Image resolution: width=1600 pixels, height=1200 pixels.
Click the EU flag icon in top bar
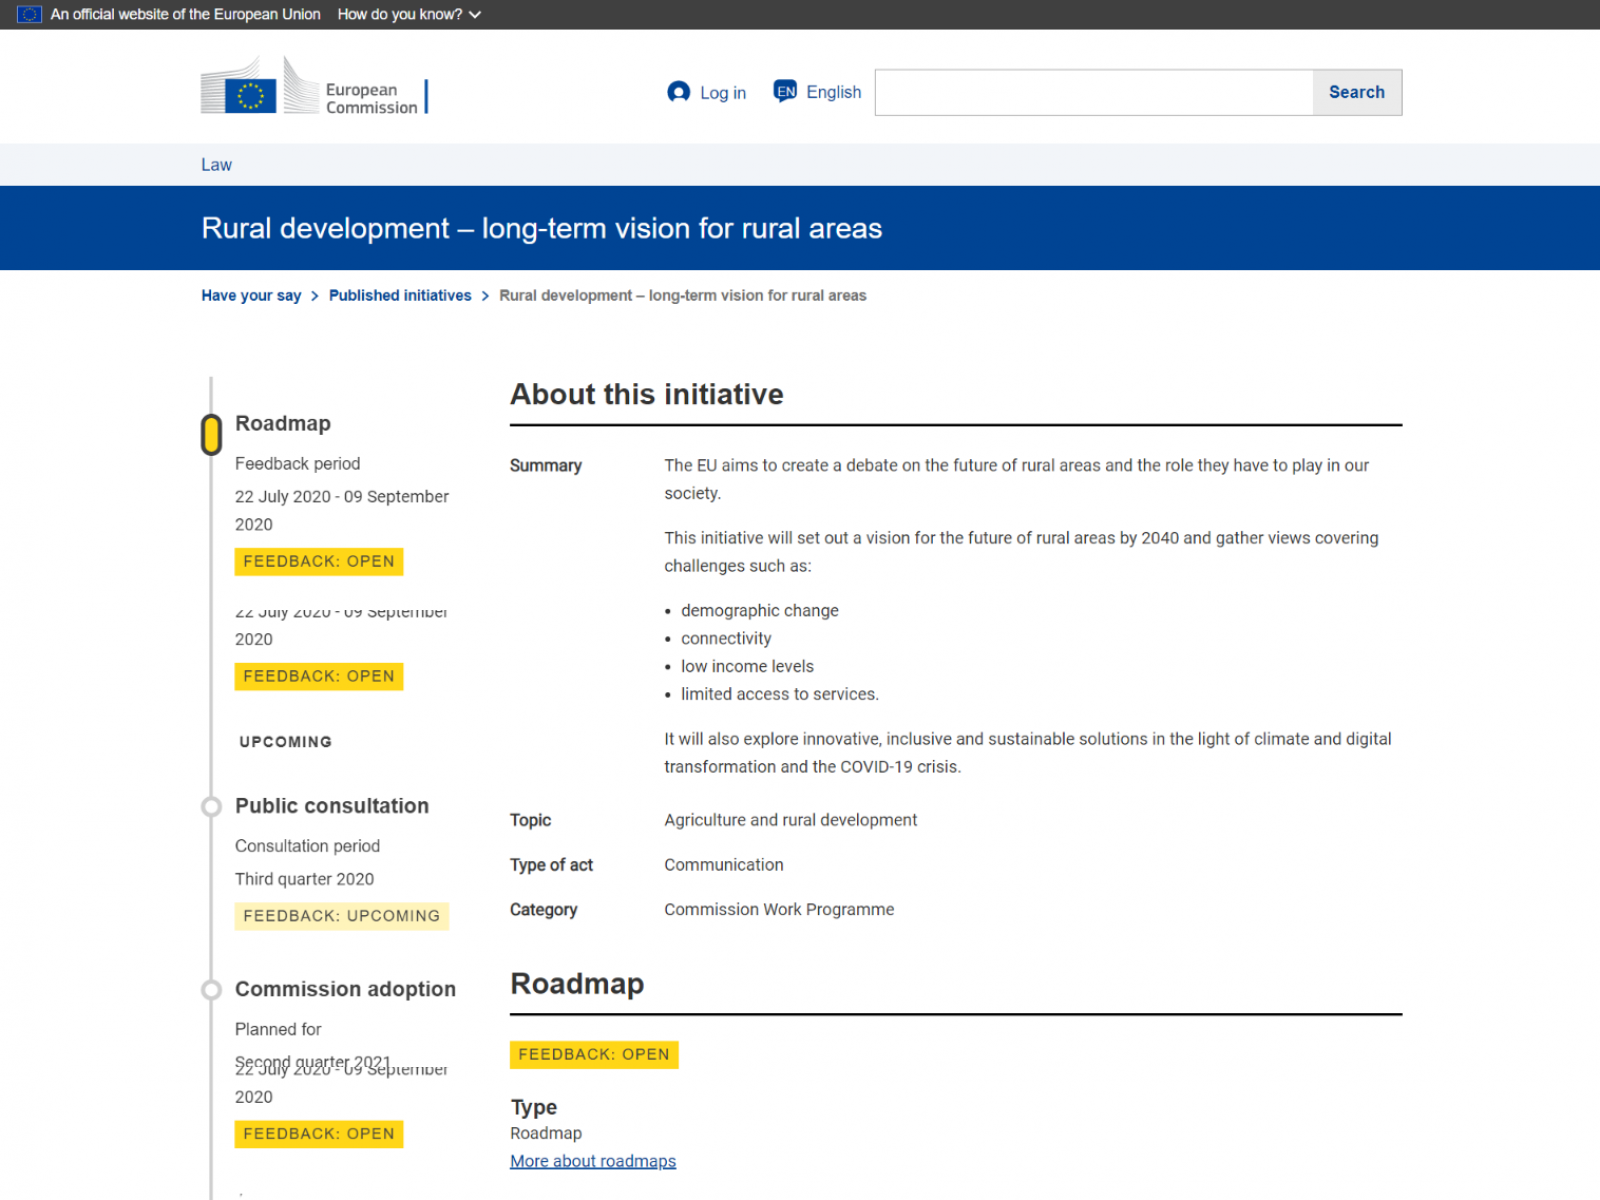click(x=29, y=14)
